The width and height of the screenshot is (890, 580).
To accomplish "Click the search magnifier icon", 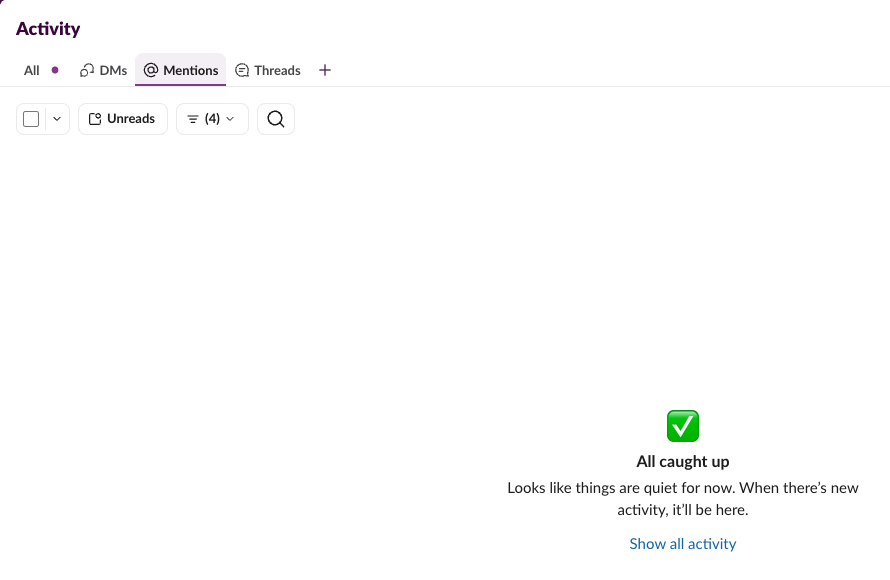I will click(276, 119).
